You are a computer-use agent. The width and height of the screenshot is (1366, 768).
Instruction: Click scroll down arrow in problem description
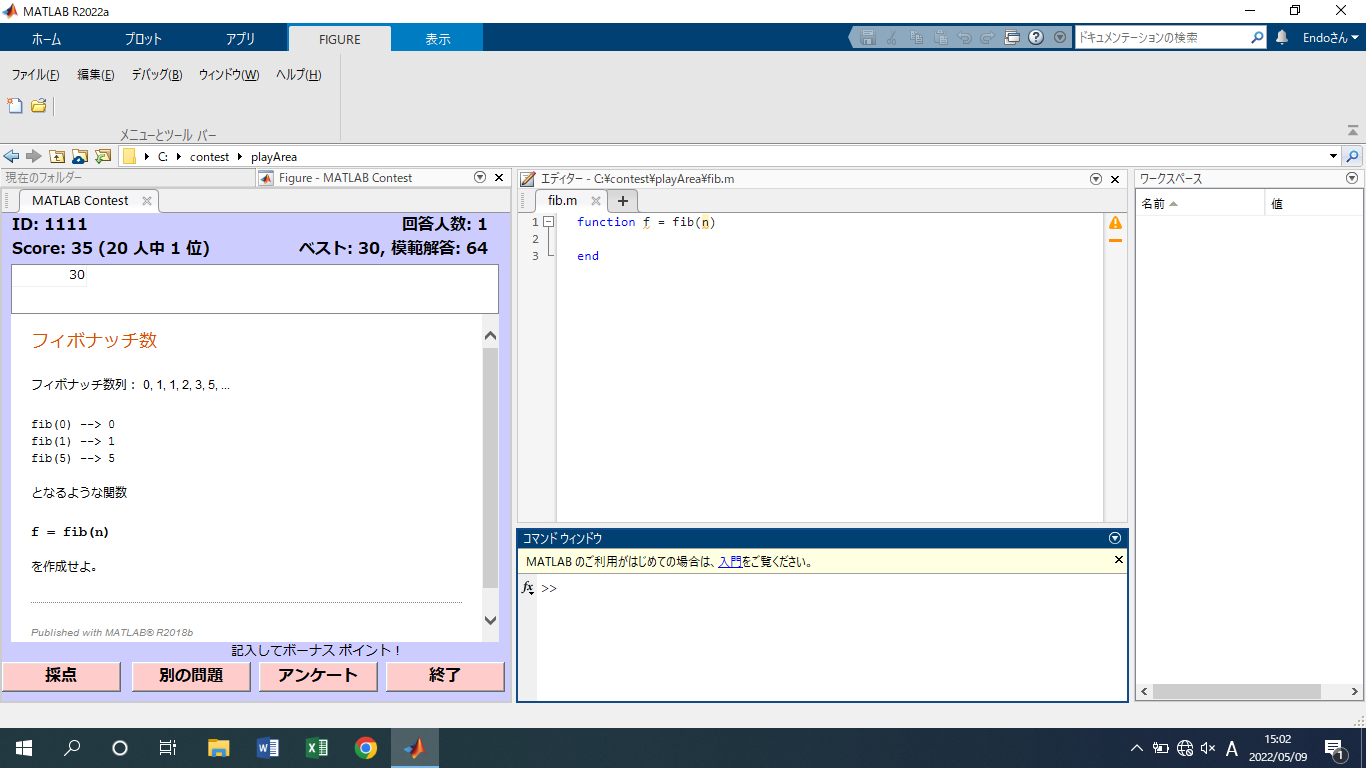pos(490,620)
